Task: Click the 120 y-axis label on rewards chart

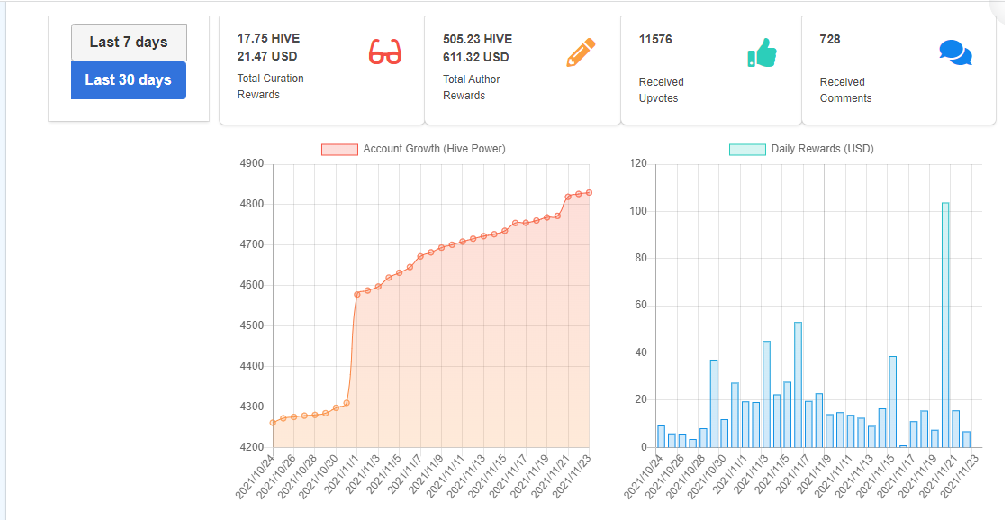Action: (638, 164)
